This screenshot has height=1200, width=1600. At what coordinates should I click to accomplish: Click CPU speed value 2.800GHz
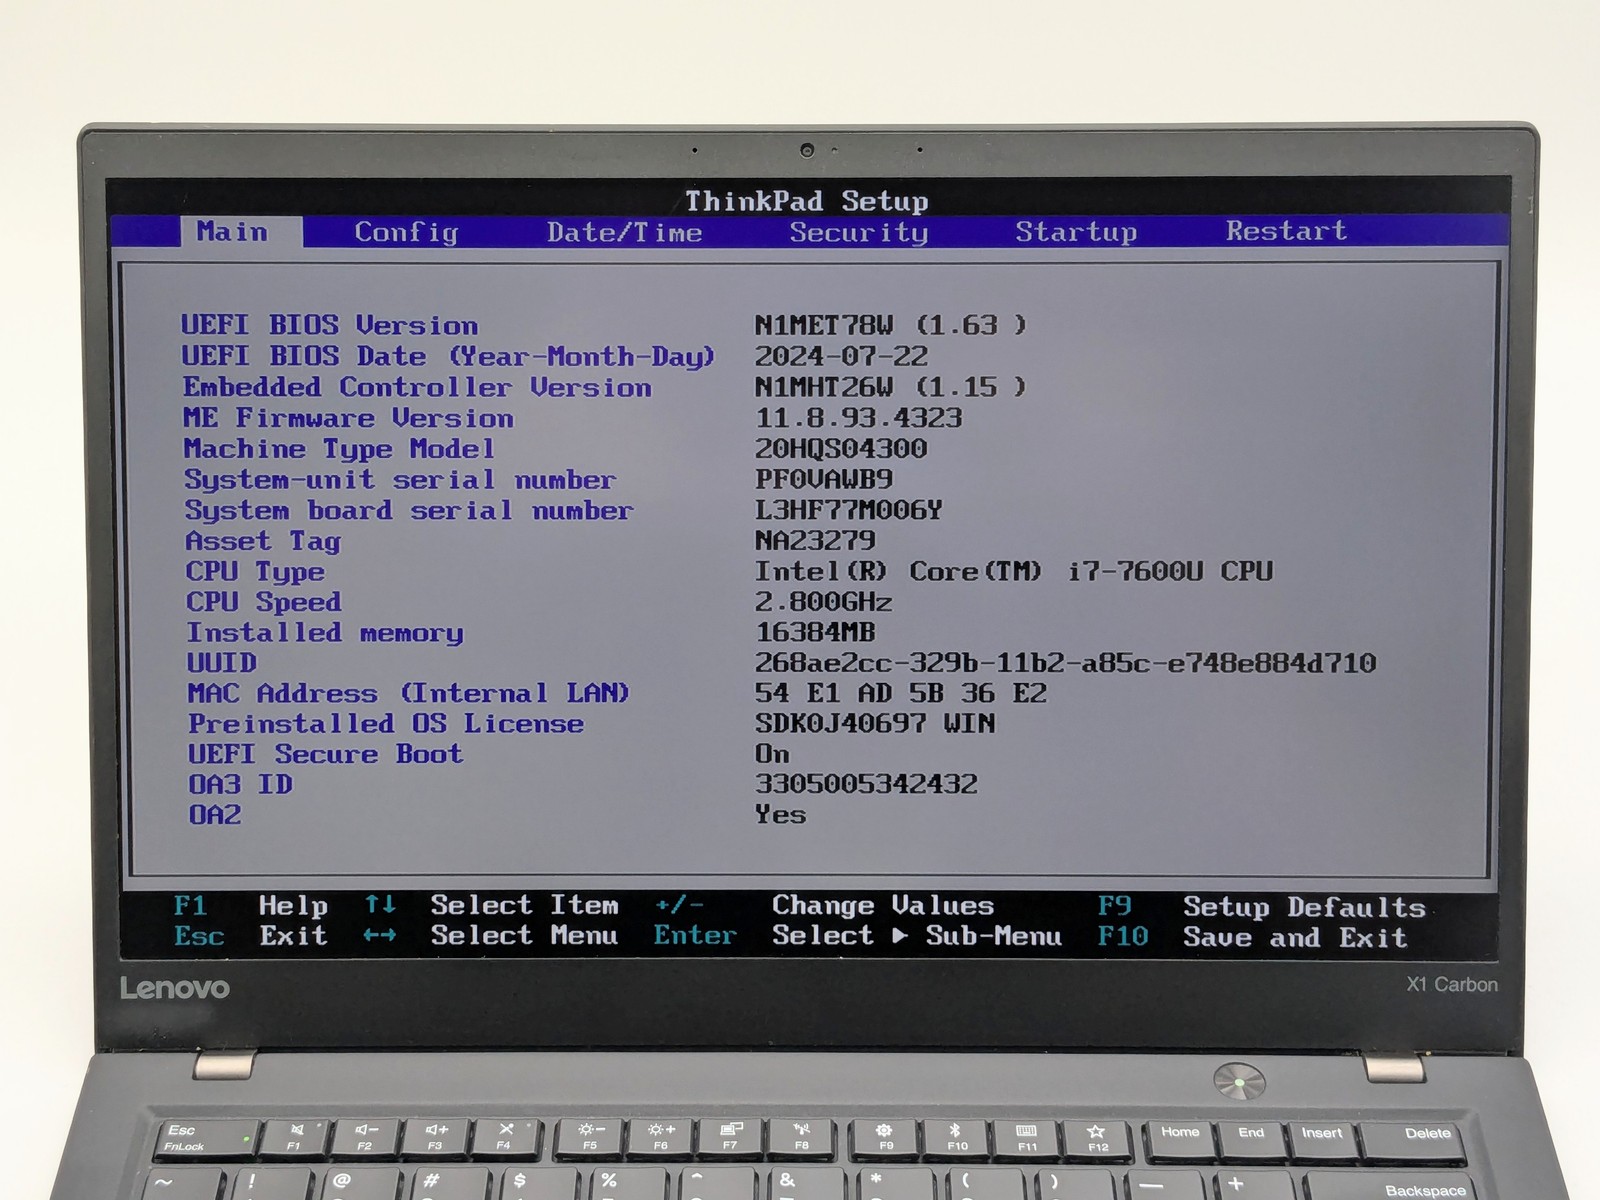tap(824, 602)
